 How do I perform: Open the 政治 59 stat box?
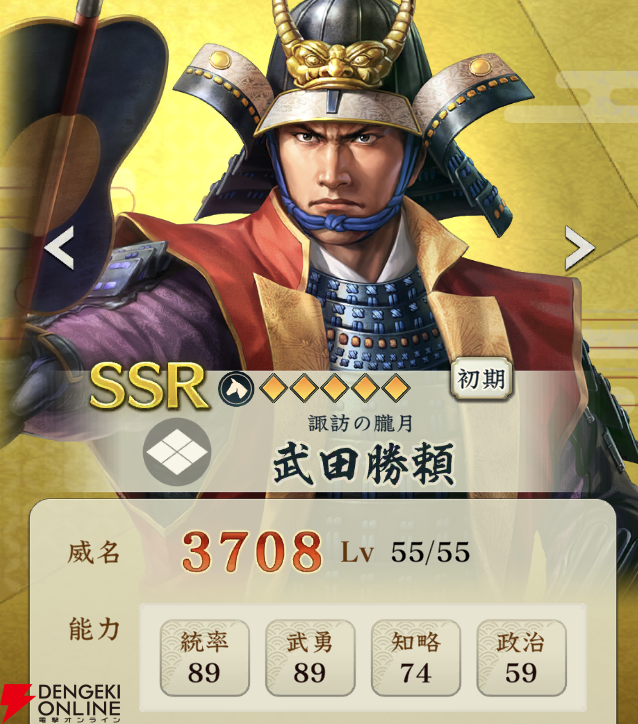[x=521, y=658]
